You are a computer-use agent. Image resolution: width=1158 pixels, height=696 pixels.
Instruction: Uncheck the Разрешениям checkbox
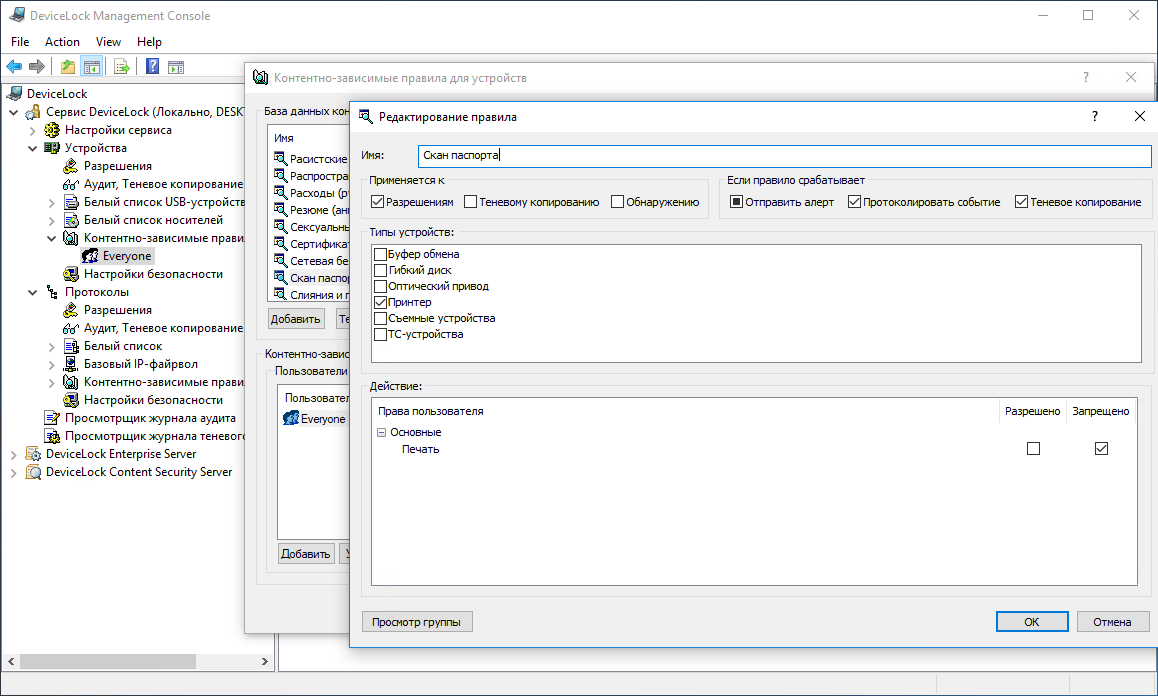377,202
